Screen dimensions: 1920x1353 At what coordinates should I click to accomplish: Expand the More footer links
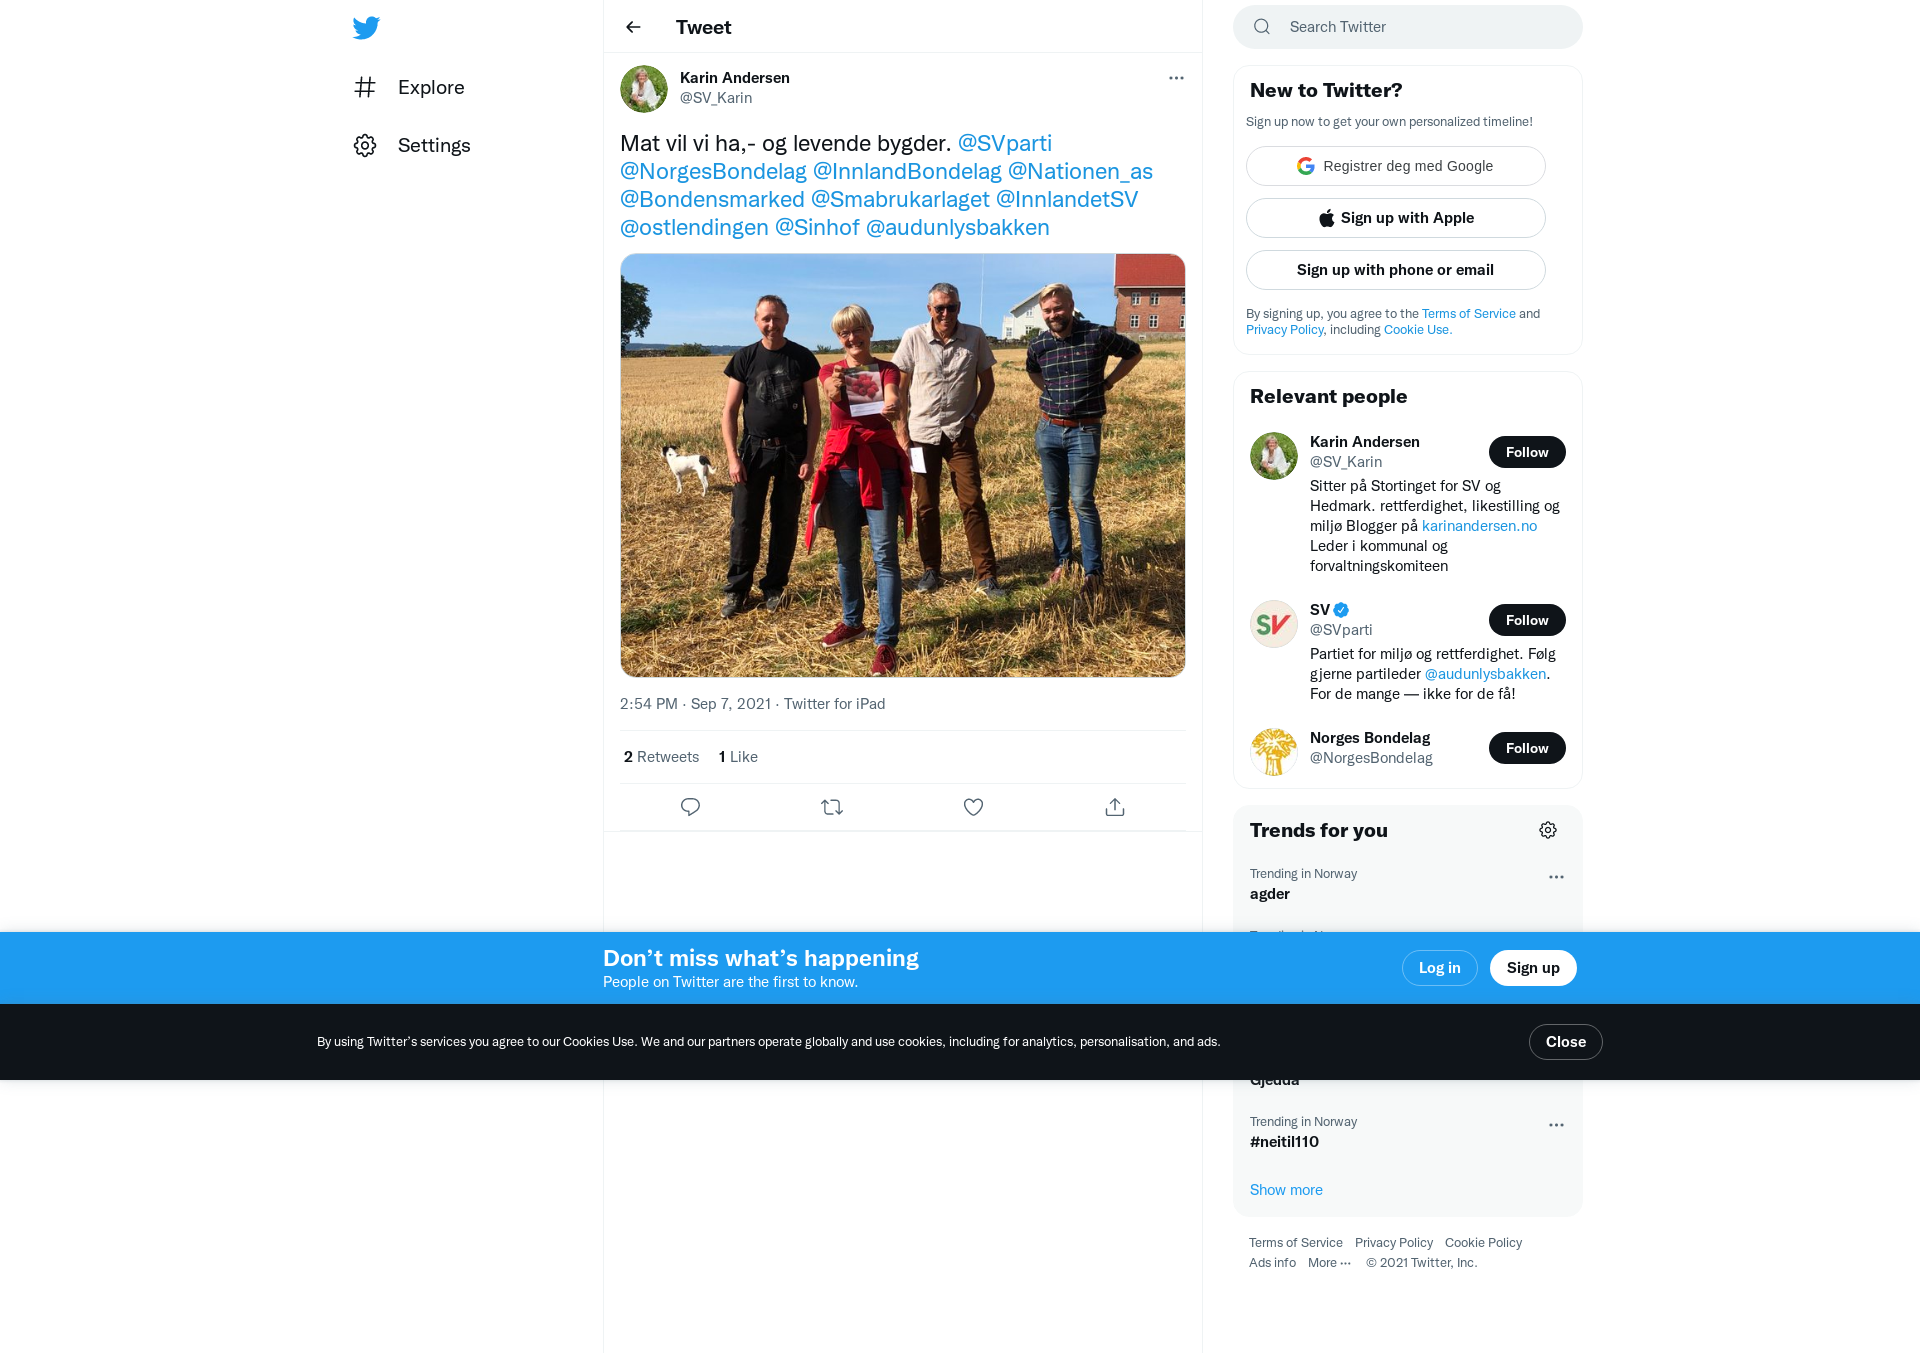[x=1329, y=1263]
